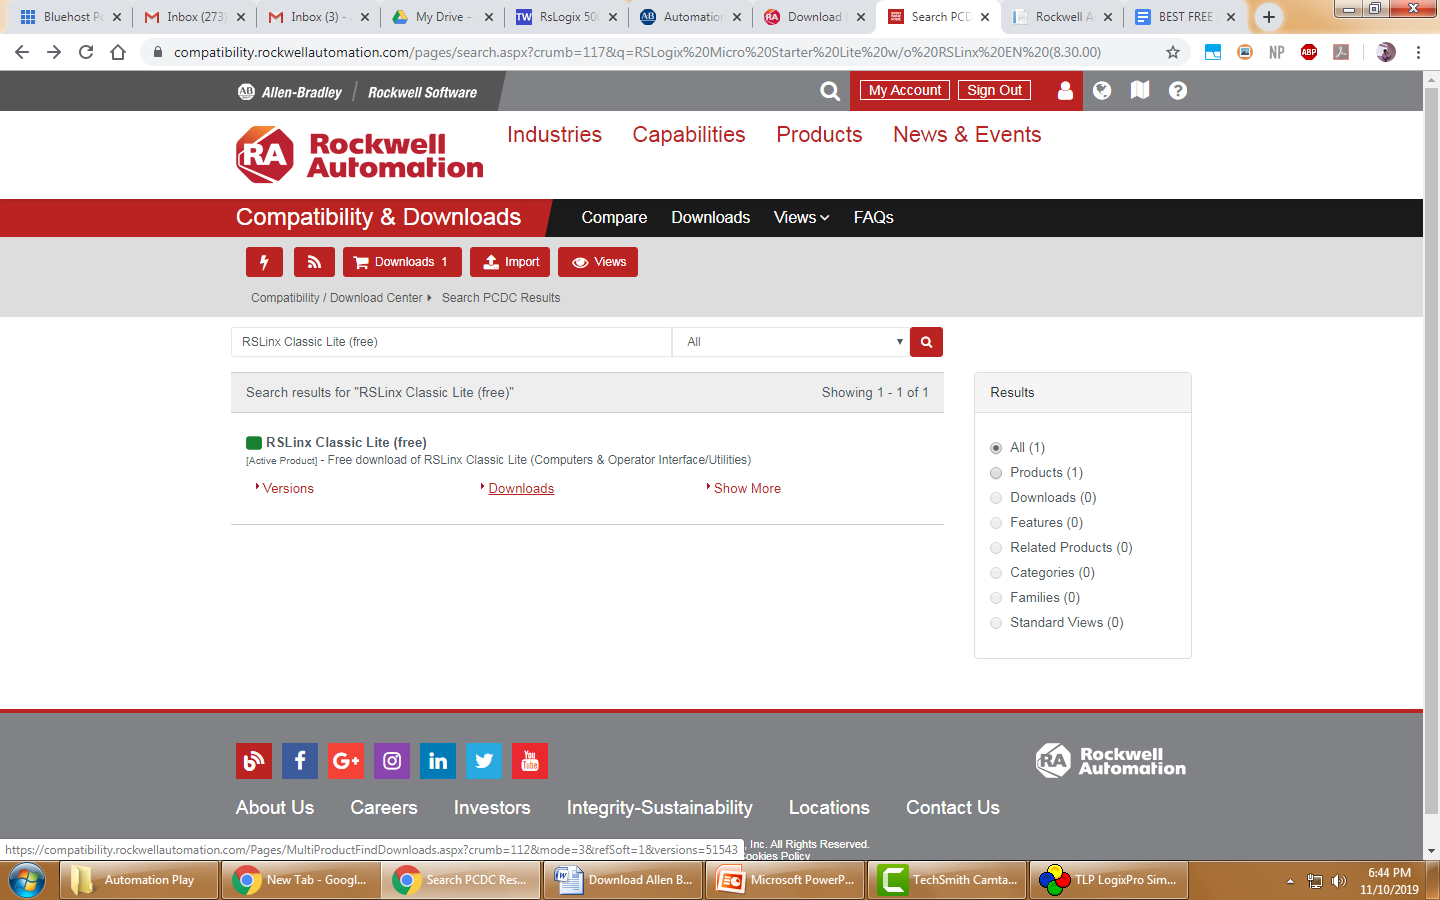Click the Sign Out button

[995, 90]
